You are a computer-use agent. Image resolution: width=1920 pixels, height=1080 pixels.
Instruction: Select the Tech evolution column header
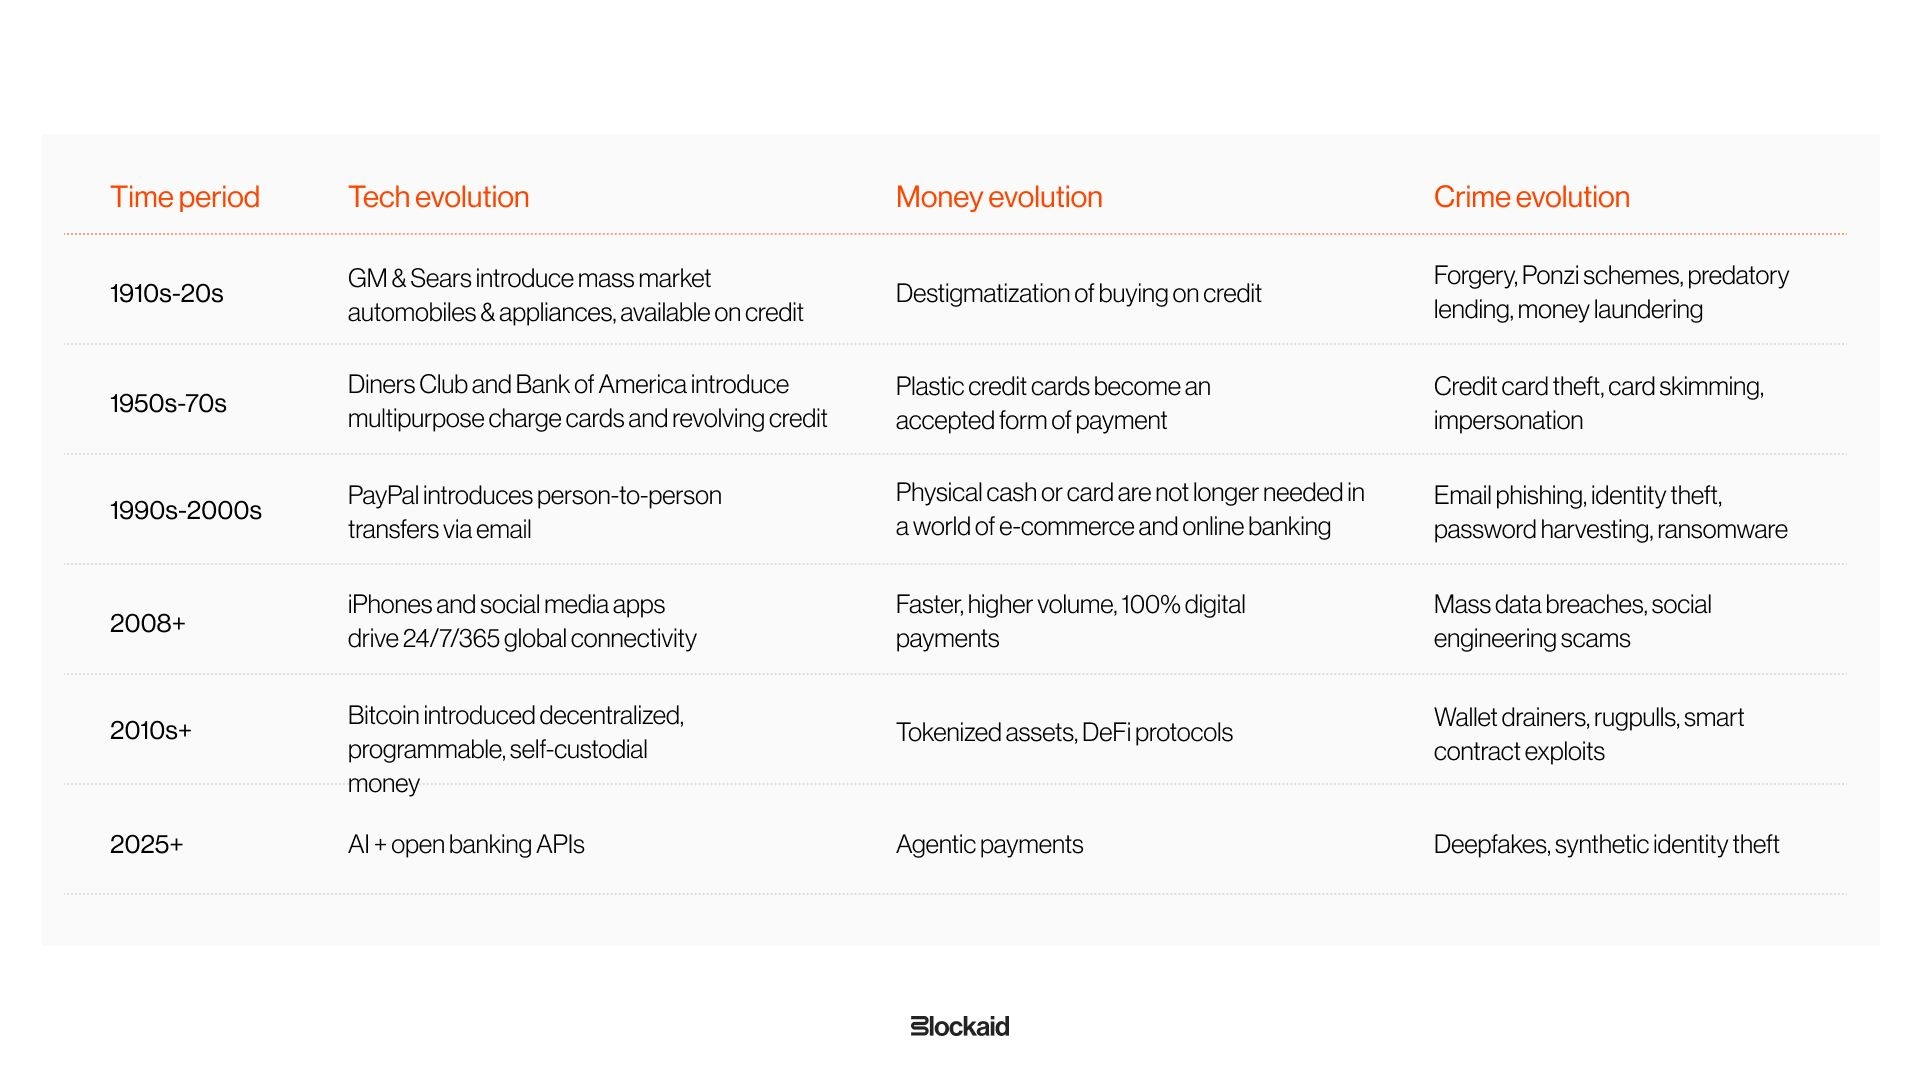click(438, 197)
